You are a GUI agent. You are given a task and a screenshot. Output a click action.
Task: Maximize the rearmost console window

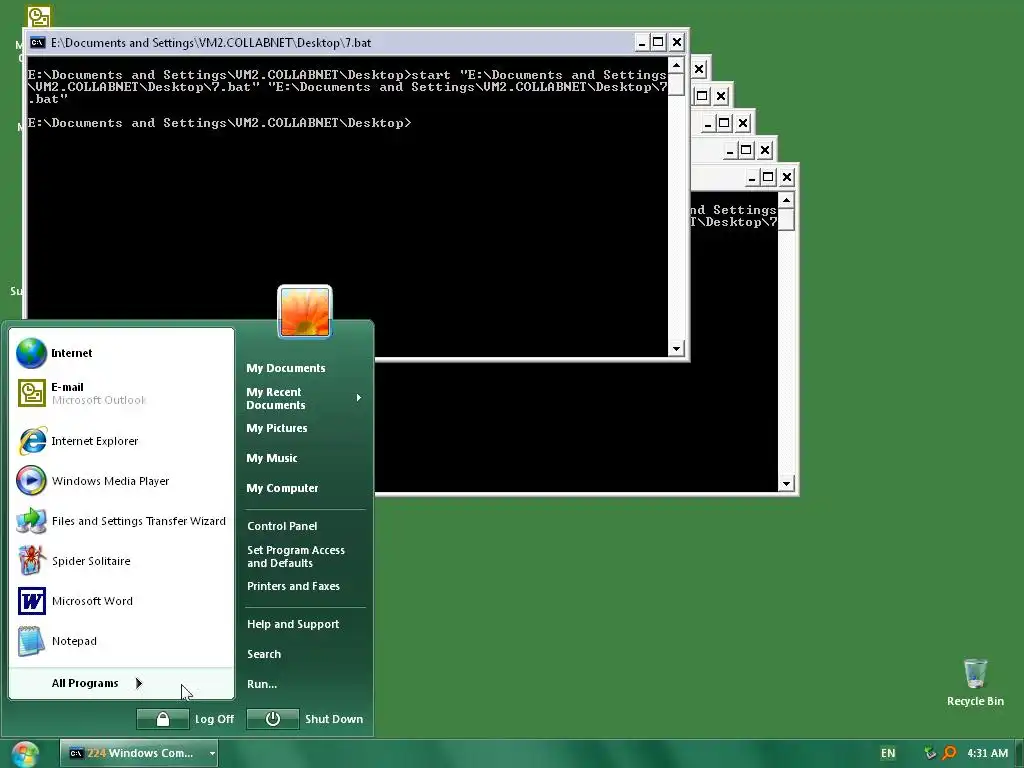pyautogui.click(x=769, y=177)
